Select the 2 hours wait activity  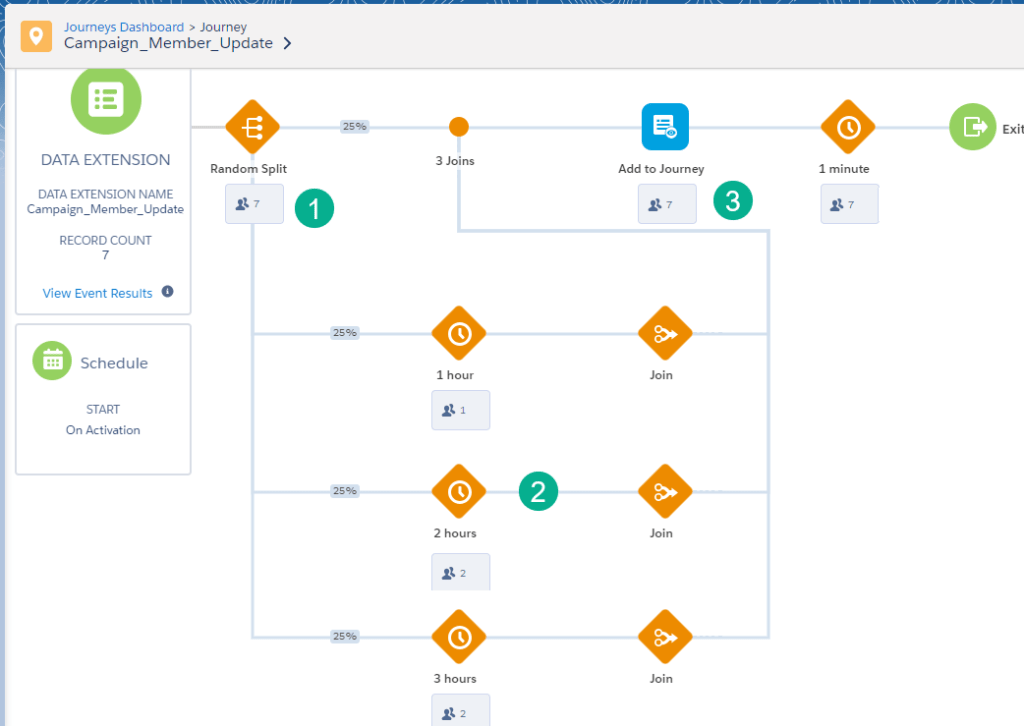click(x=458, y=491)
